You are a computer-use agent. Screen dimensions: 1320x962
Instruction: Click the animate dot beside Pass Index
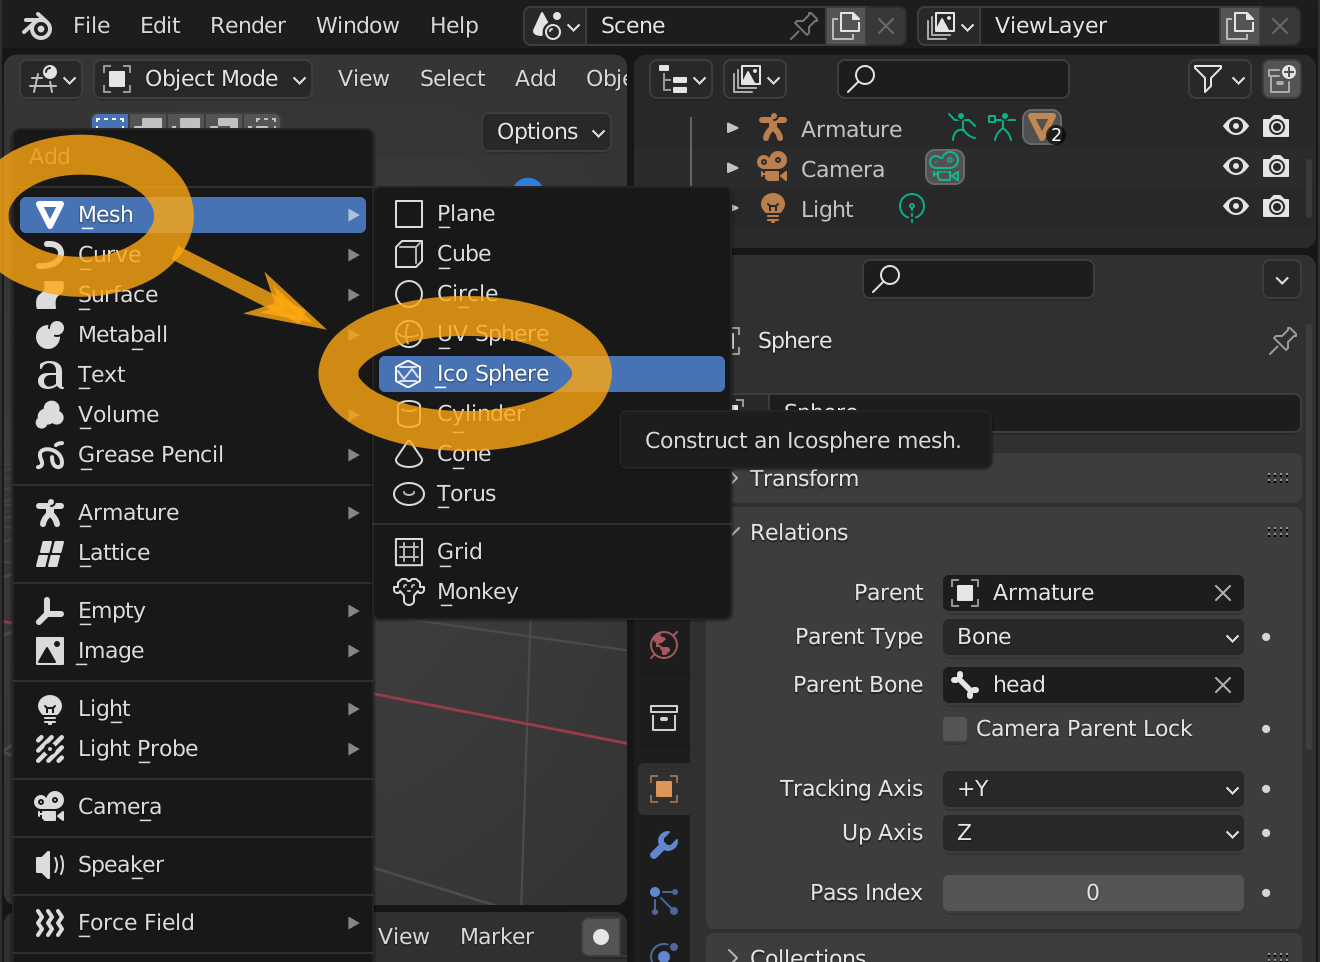pos(1266,893)
